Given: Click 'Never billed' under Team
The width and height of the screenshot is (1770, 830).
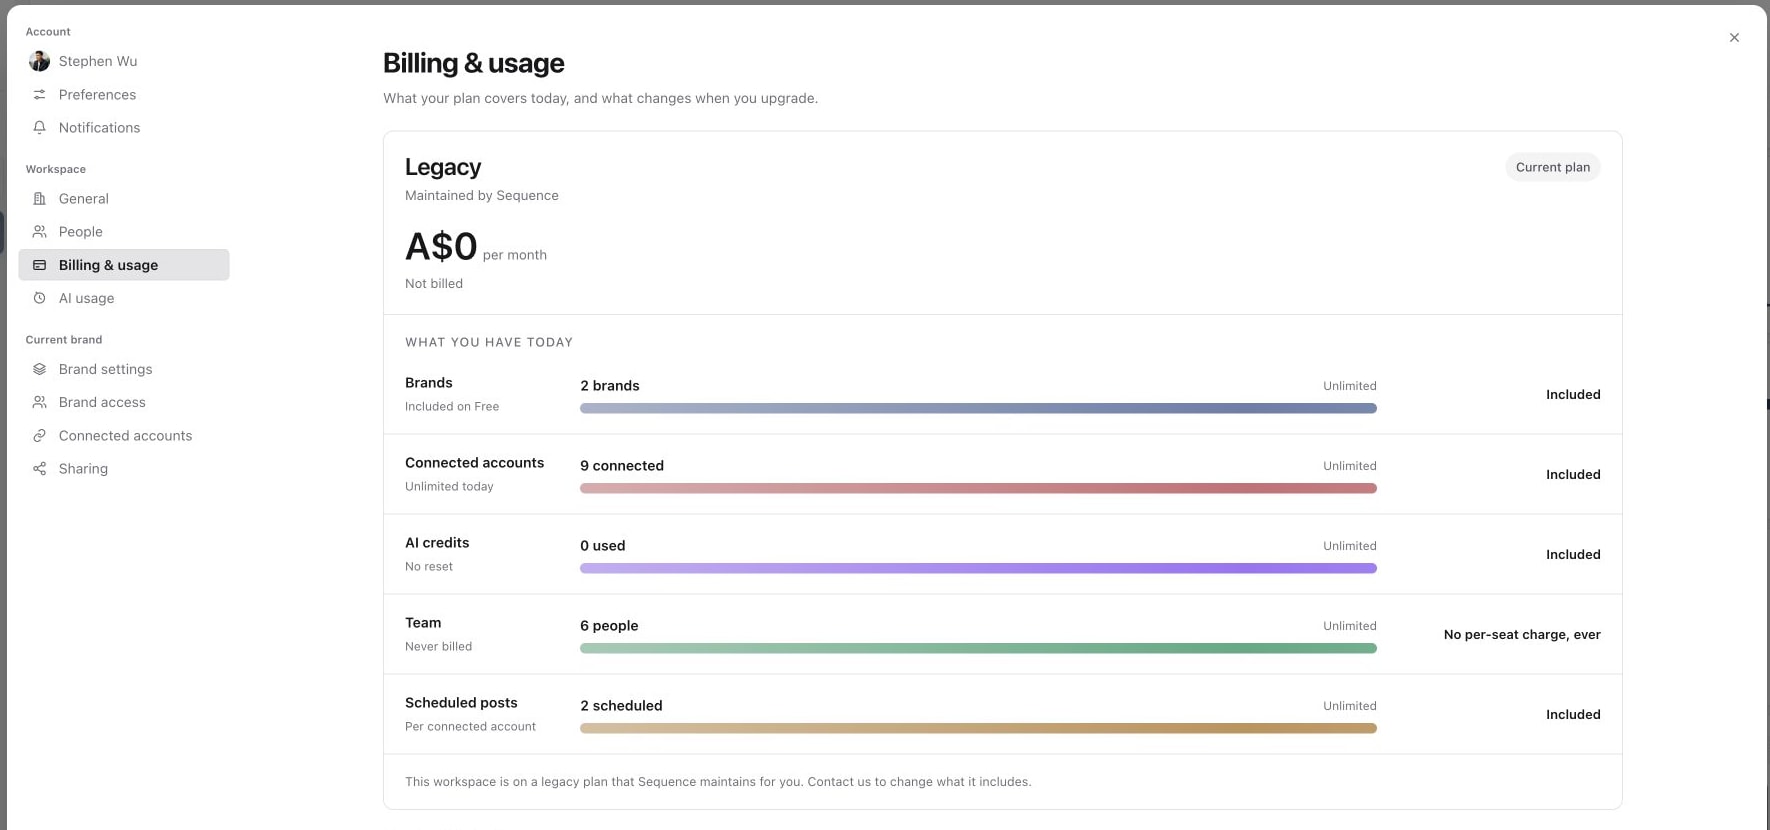Looking at the screenshot, I should coord(438,646).
